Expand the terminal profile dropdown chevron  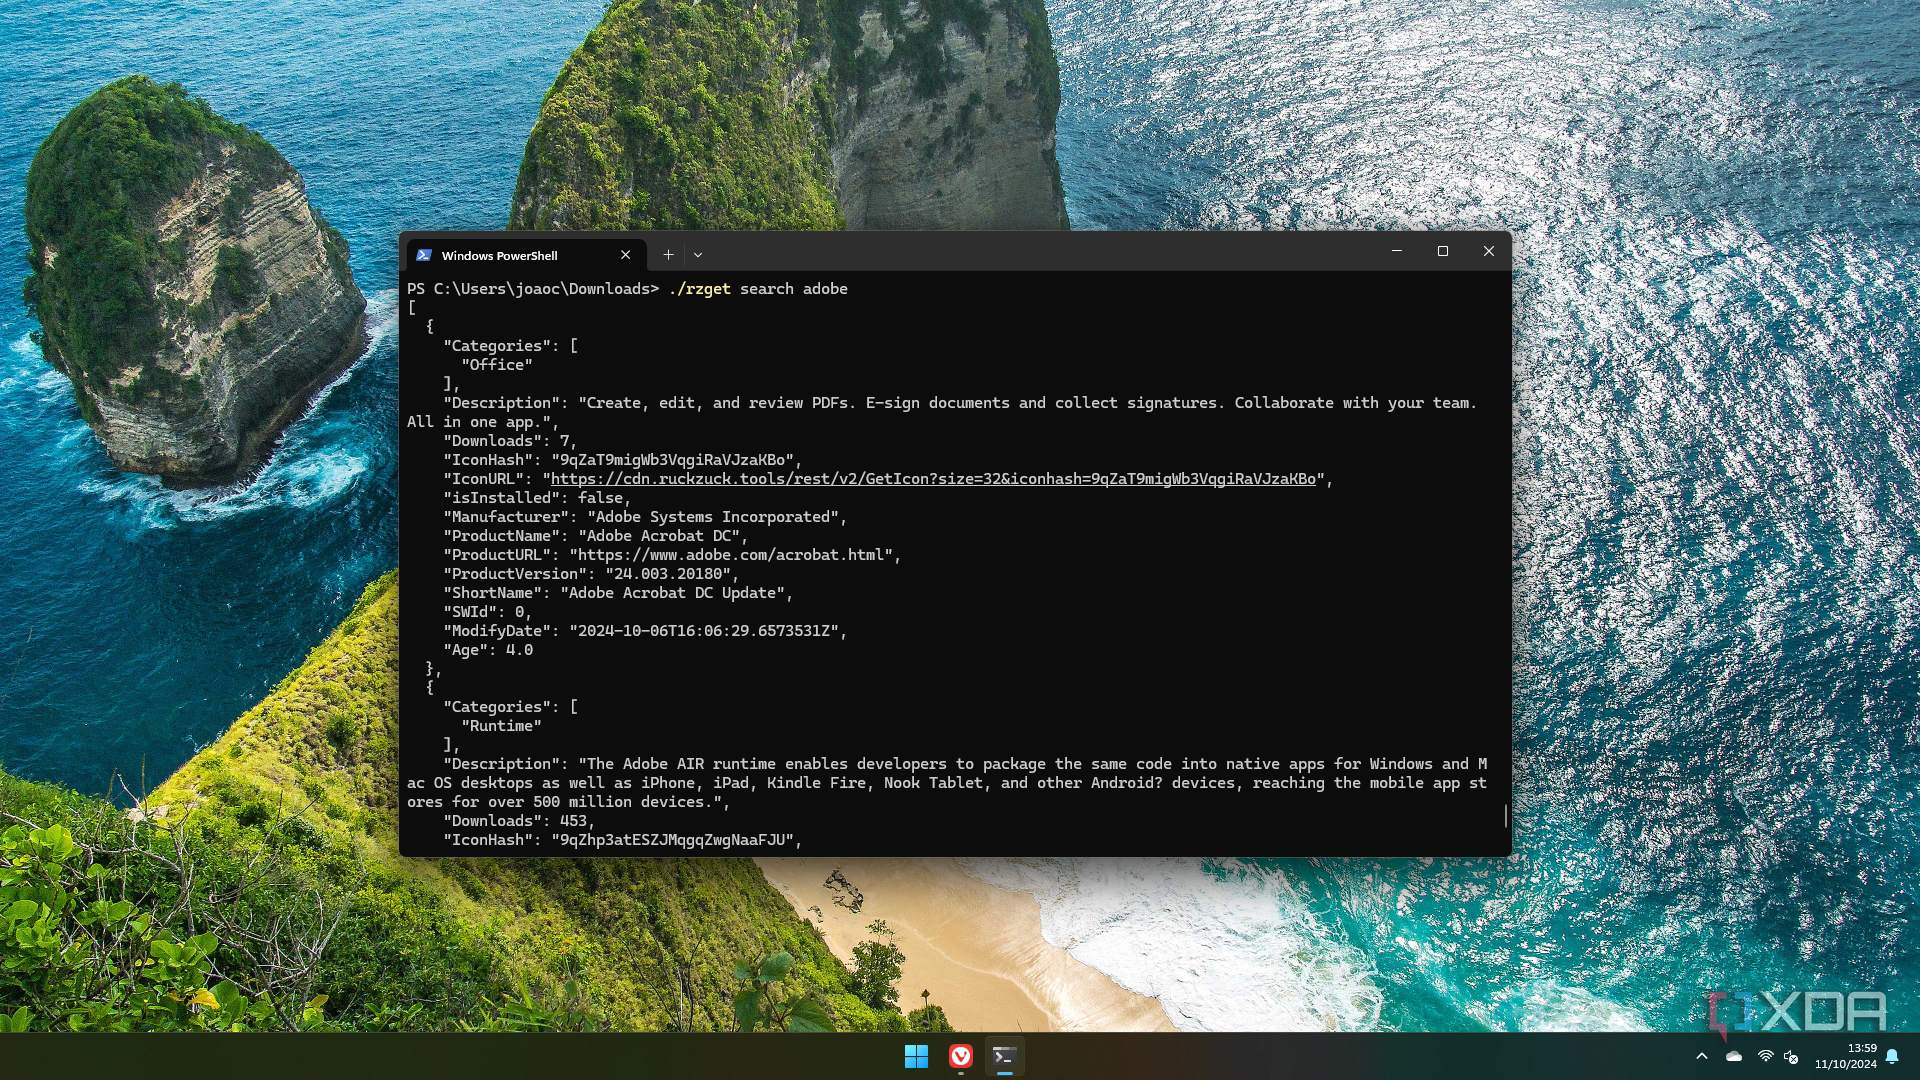click(698, 255)
